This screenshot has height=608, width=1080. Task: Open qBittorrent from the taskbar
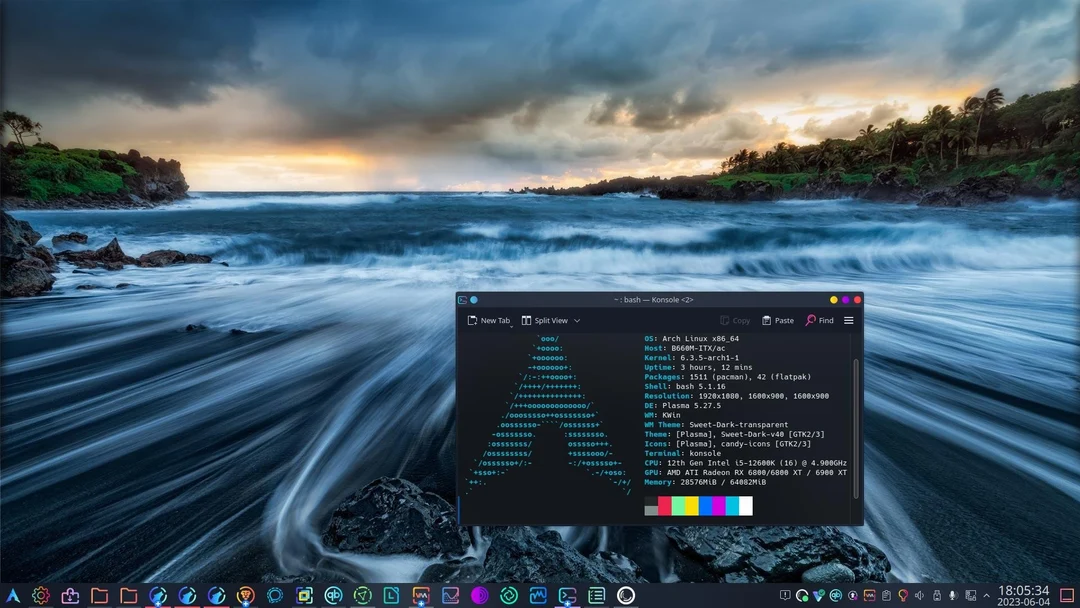[x=333, y=595]
